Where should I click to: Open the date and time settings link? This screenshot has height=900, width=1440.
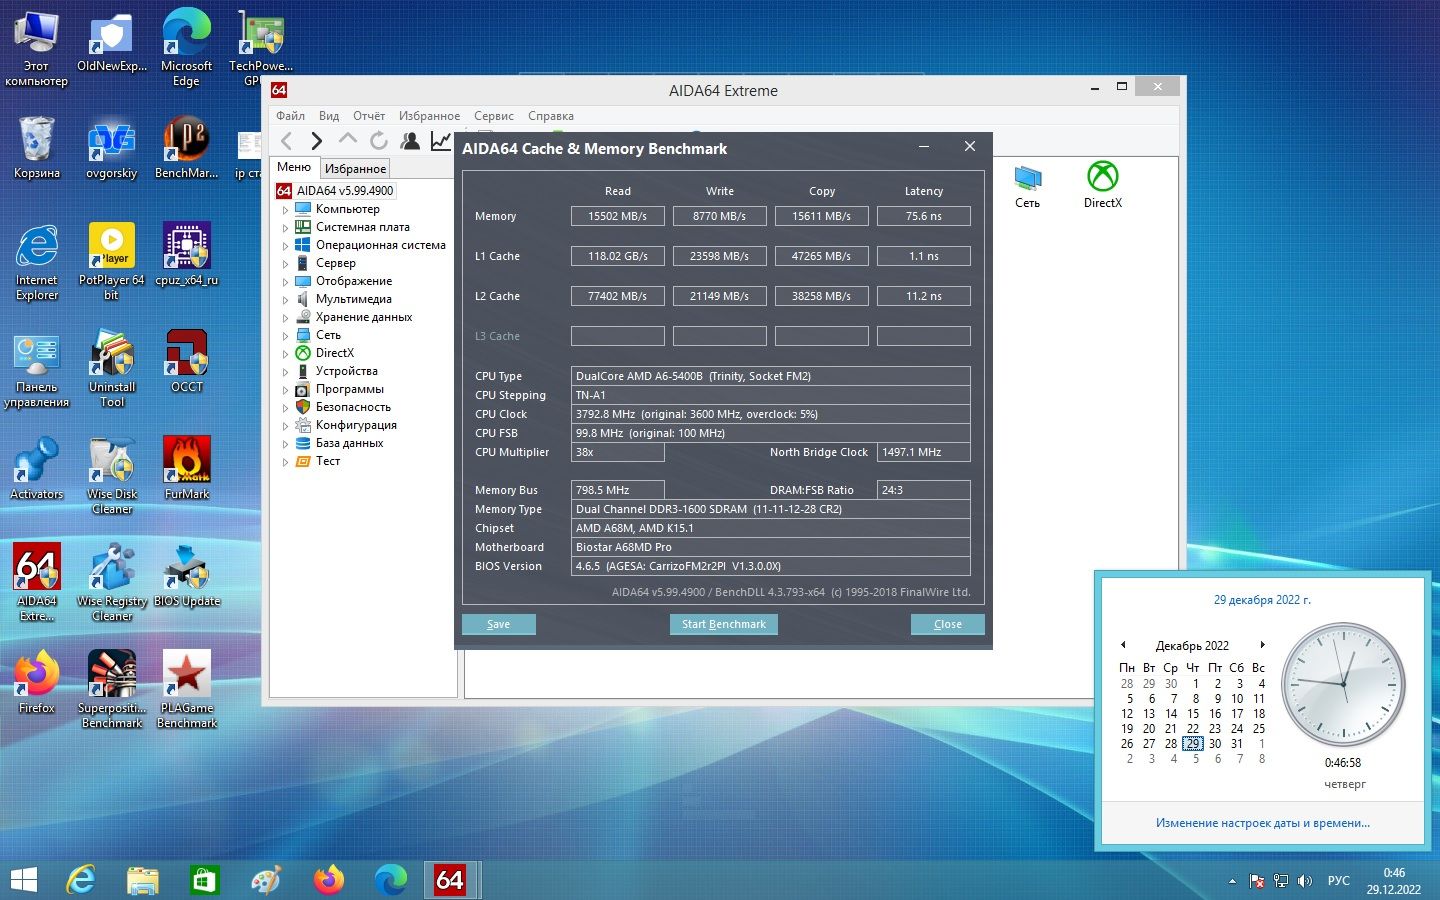[1263, 823]
